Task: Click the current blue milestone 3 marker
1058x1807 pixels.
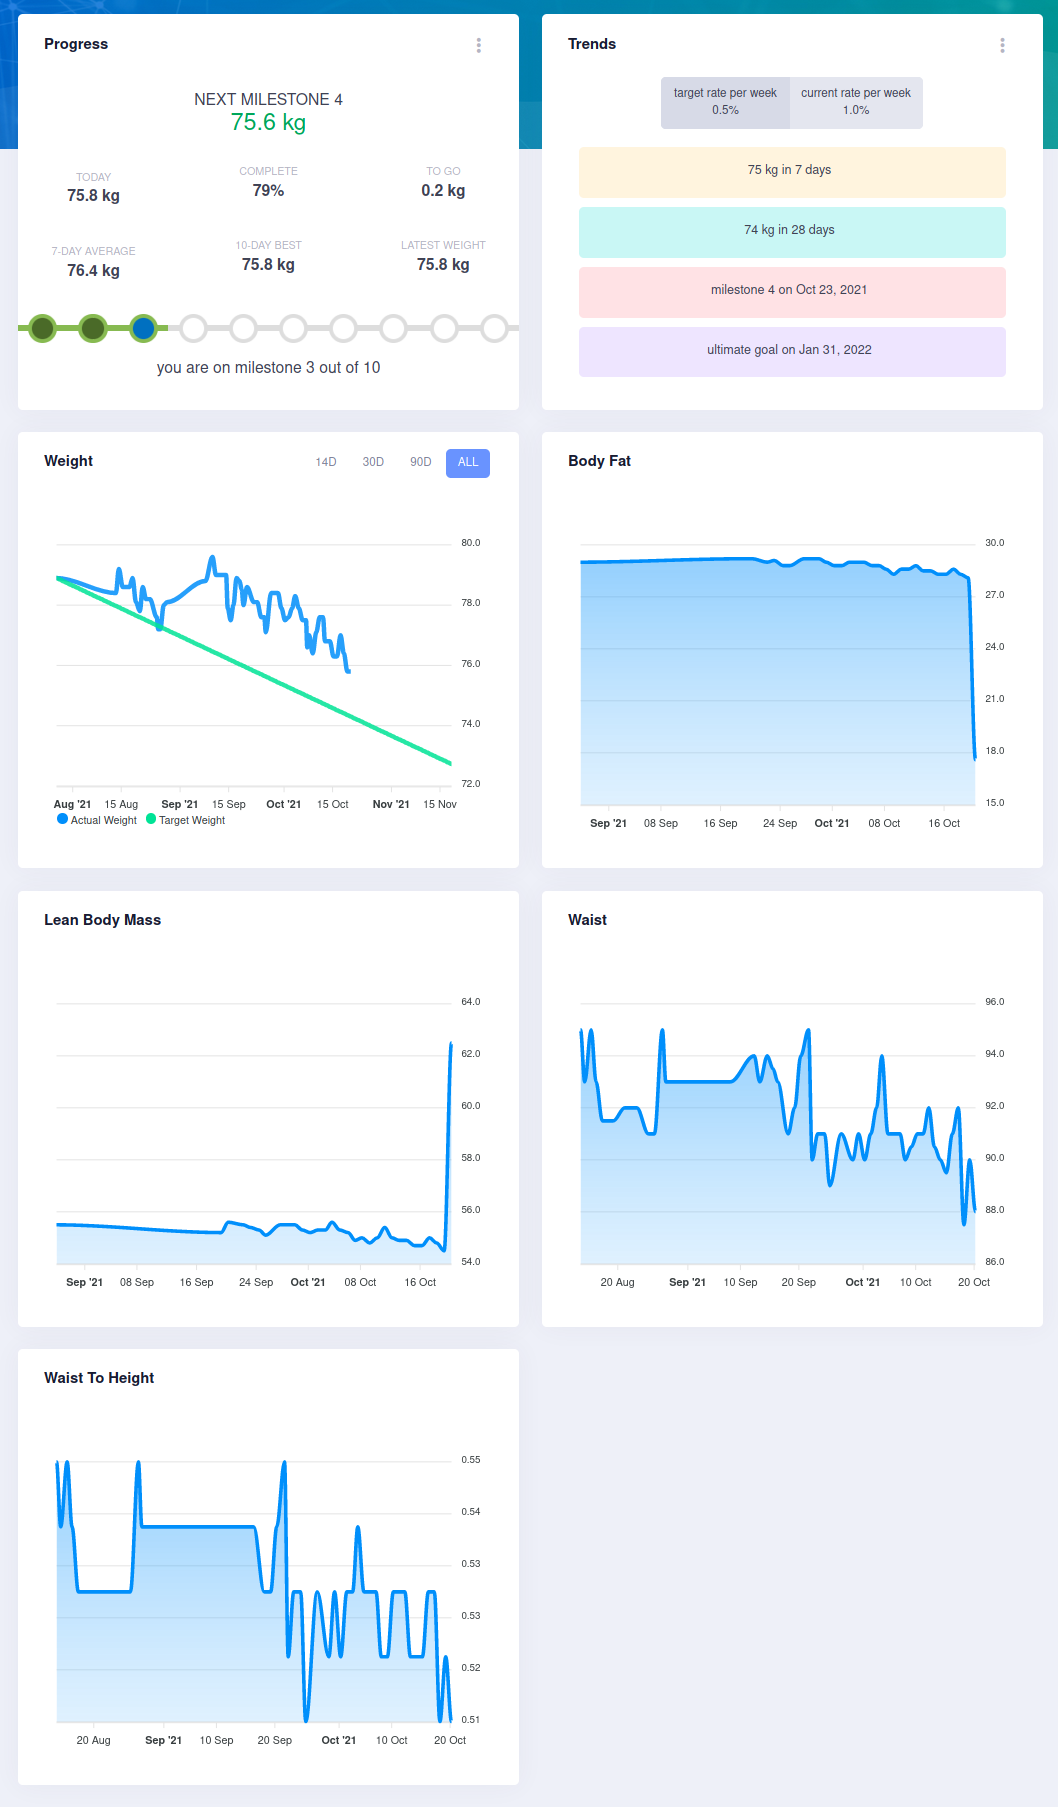Action: click(x=144, y=328)
